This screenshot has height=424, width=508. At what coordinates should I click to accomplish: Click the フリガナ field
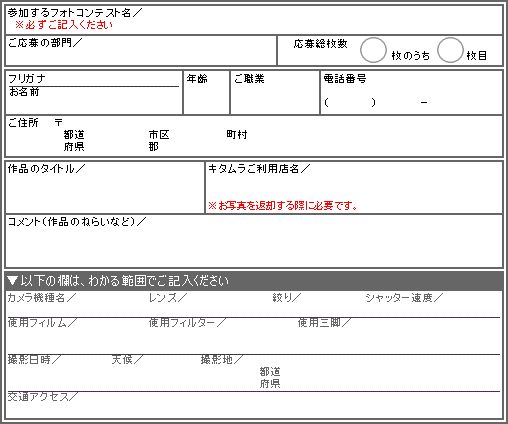click(94, 79)
